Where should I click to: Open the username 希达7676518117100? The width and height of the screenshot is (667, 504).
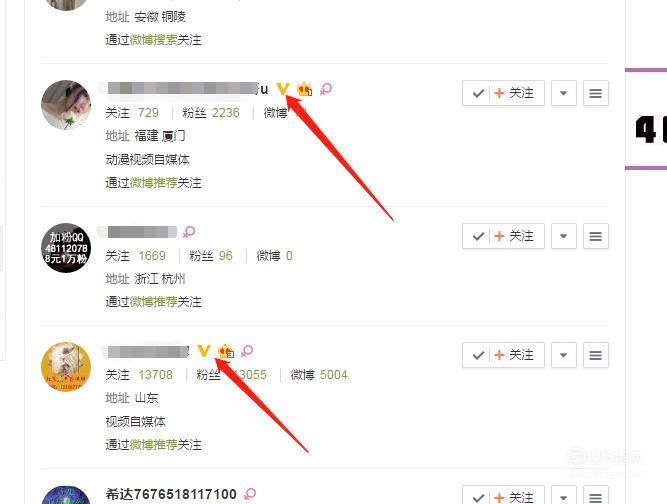[171, 494]
